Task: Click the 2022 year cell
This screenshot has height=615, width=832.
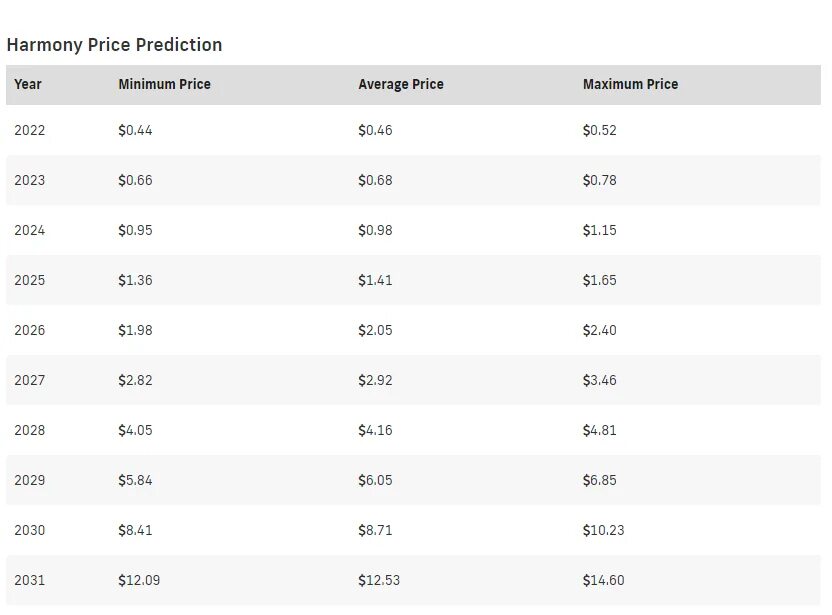Action: pos(30,130)
